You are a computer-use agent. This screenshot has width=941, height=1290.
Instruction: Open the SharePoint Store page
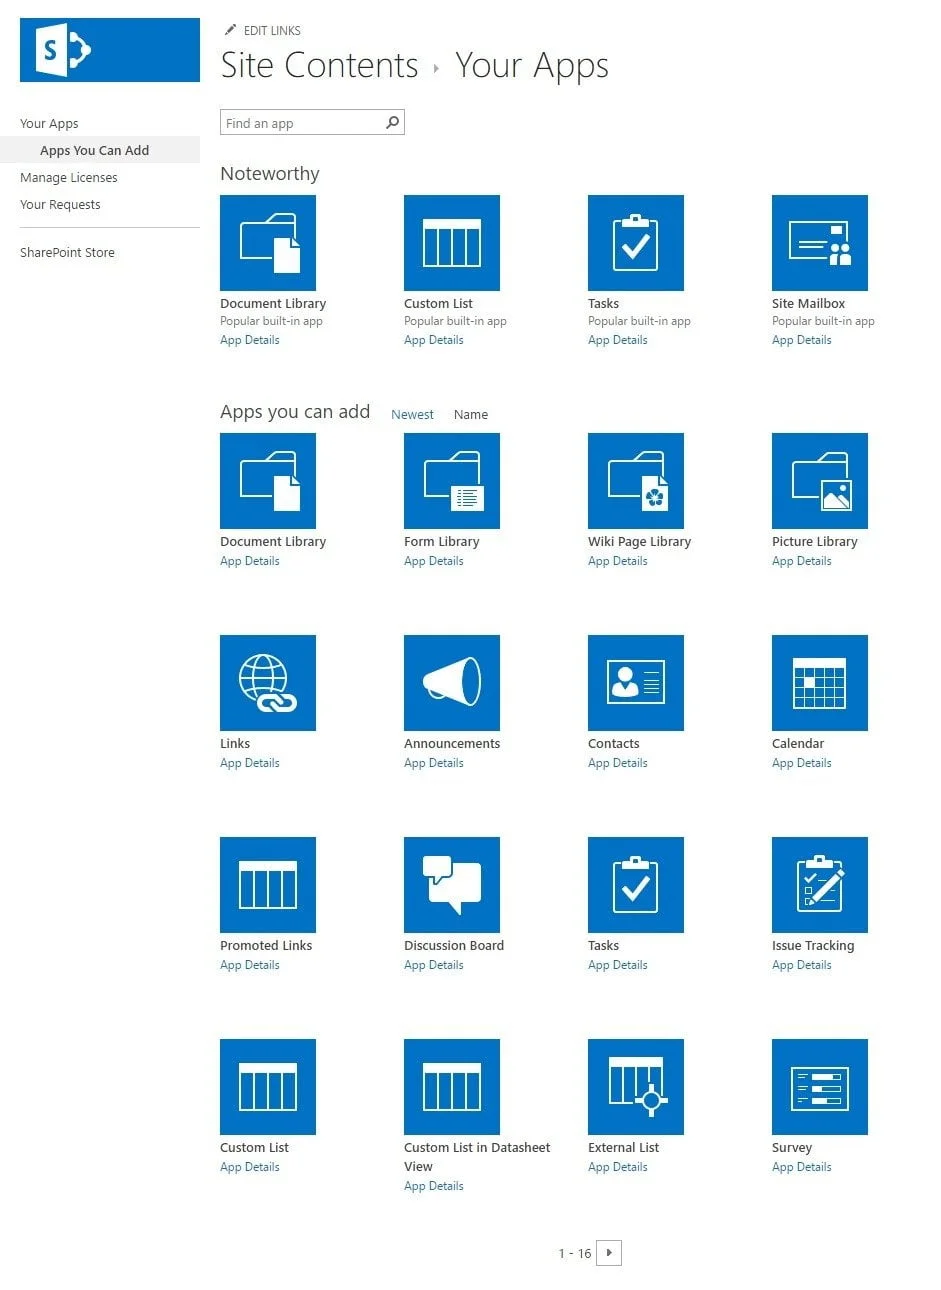pyautogui.click(x=67, y=252)
